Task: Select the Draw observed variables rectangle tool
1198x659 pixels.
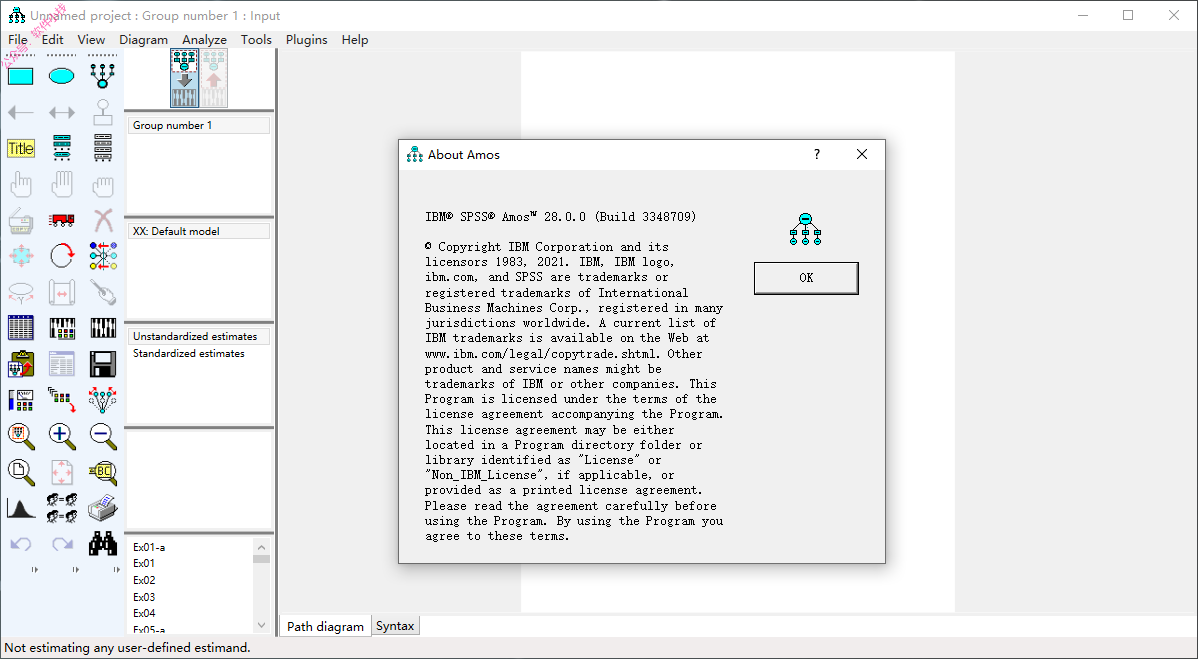Action: 21,76
